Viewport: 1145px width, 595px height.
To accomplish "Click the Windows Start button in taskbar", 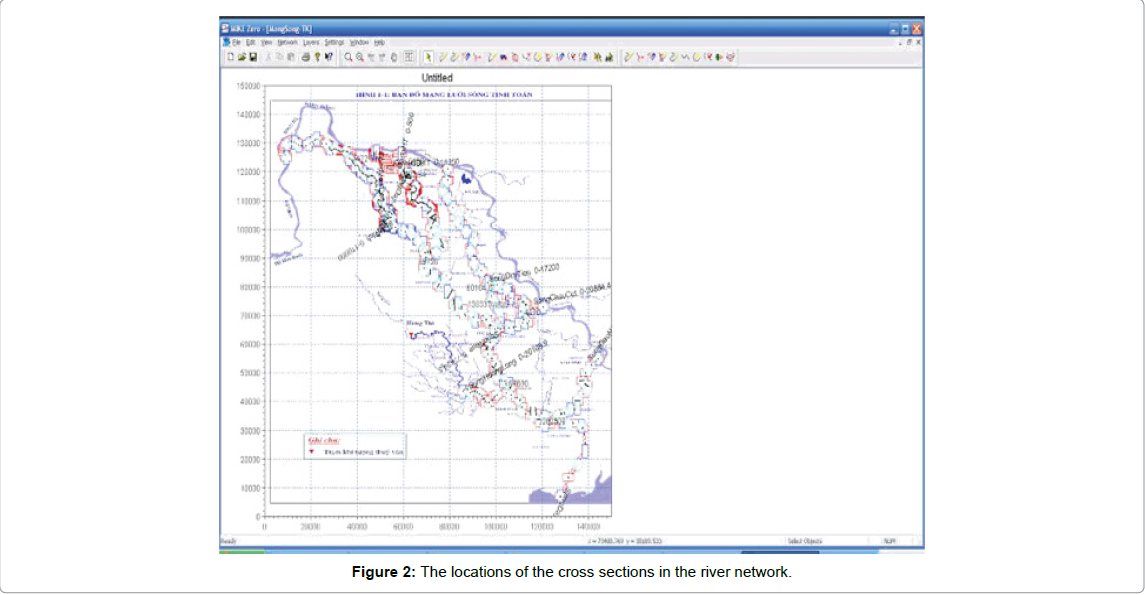I will point(241,551).
